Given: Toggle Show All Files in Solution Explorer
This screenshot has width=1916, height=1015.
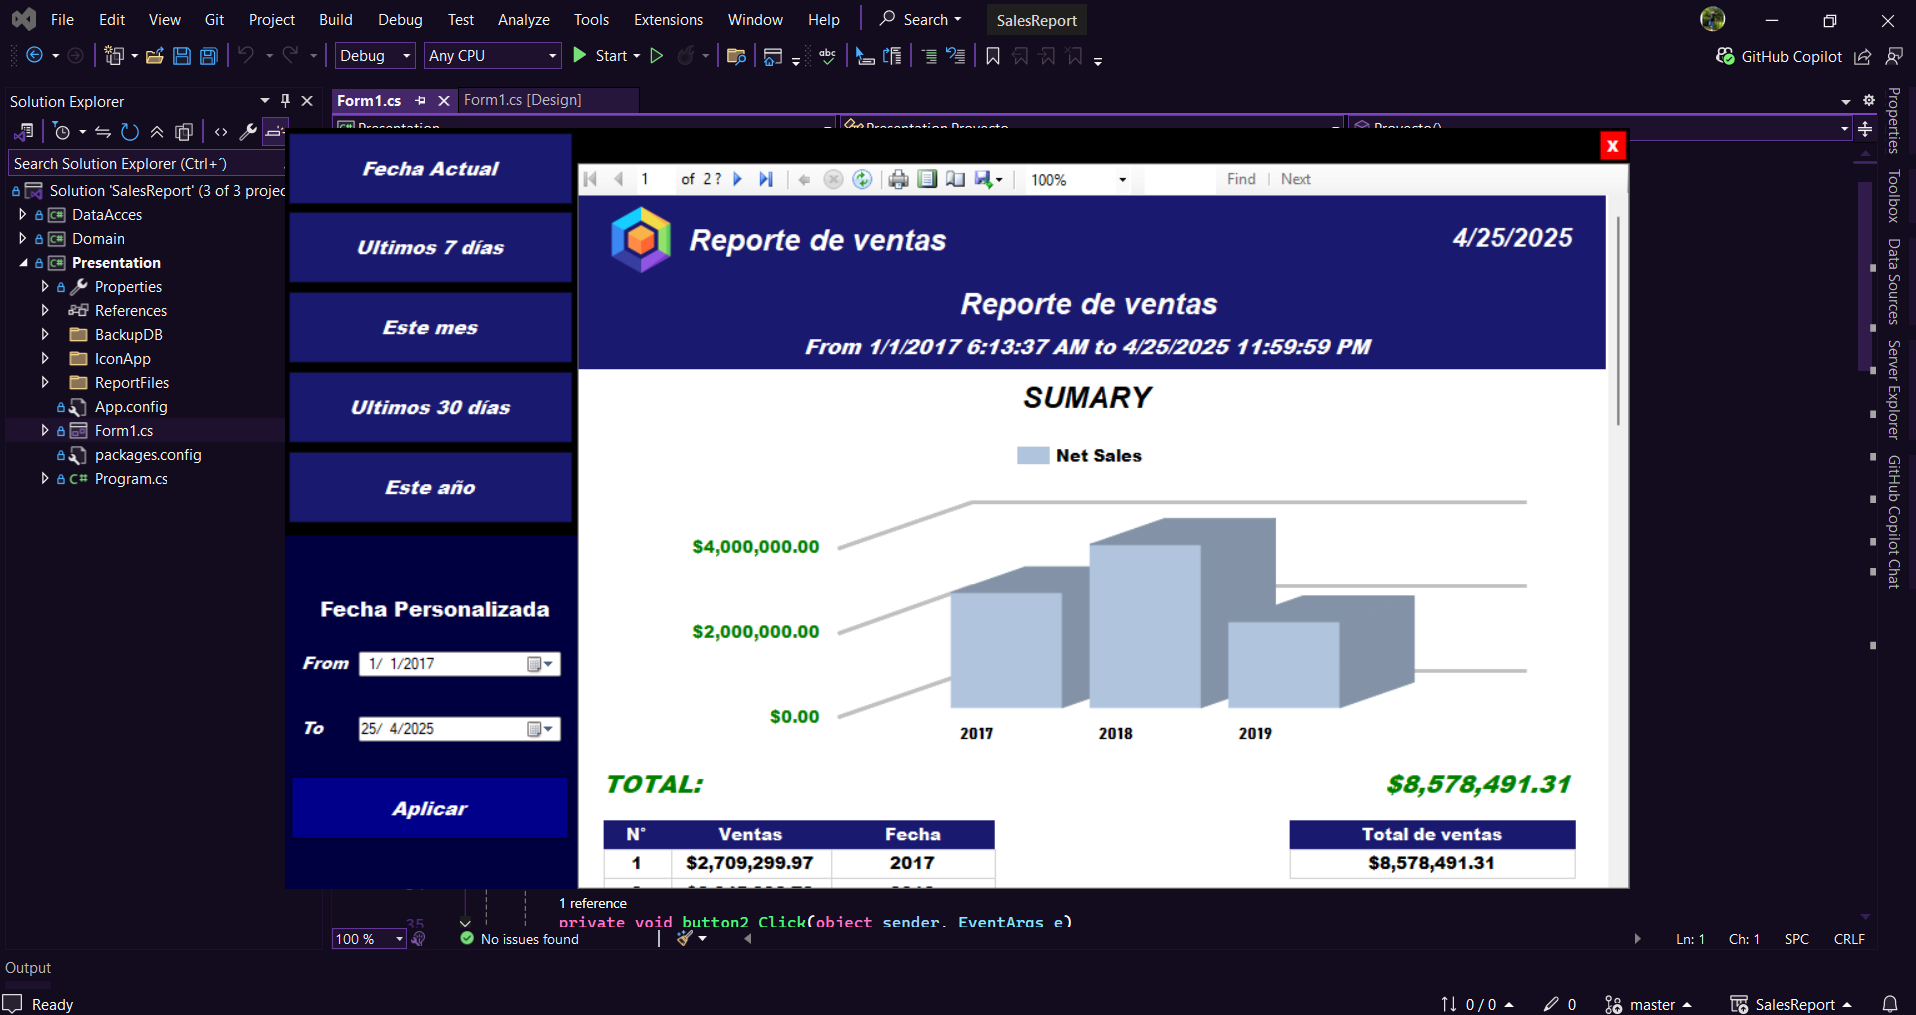Looking at the screenshot, I should pos(184,132).
